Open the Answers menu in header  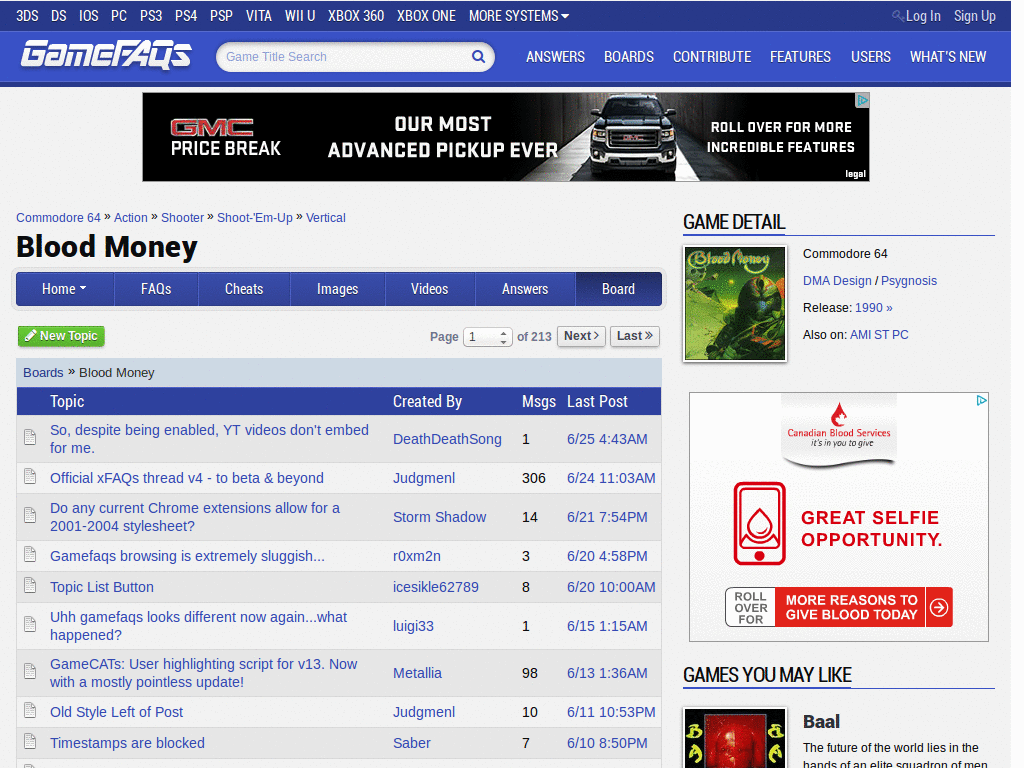(x=556, y=57)
